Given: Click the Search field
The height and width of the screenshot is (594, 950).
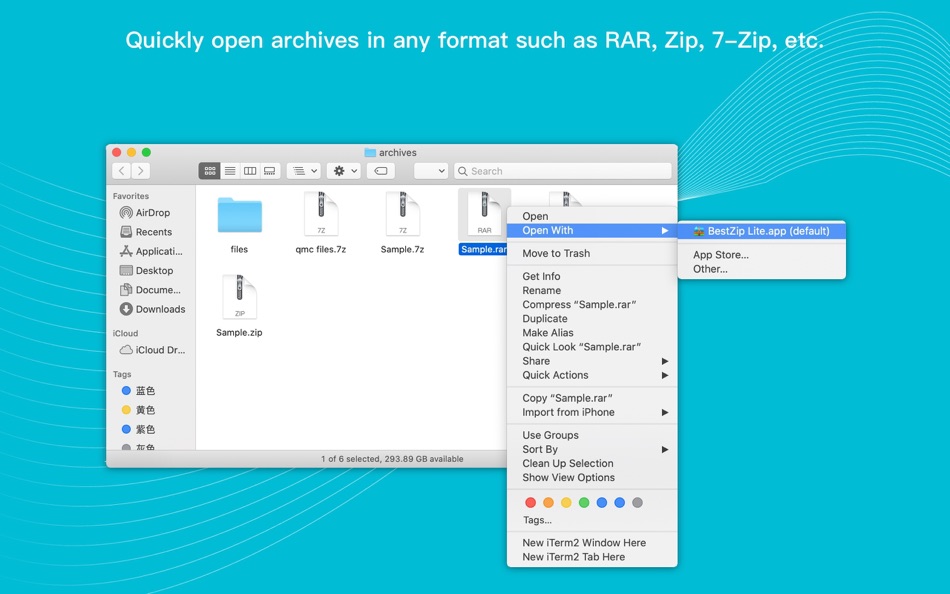Looking at the screenshot, I should 563,171.
